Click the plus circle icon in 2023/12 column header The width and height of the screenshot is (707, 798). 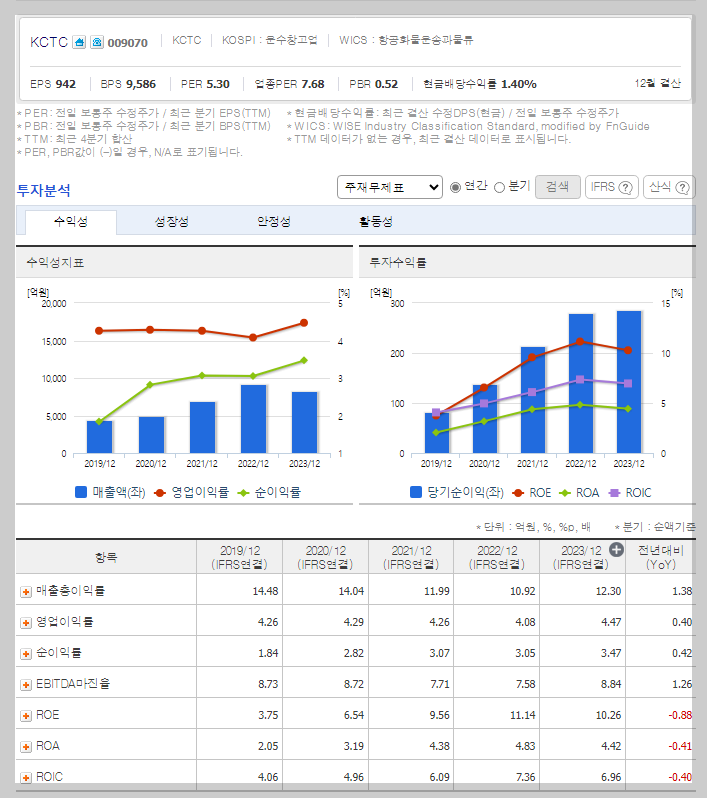[x=616, y=550]
